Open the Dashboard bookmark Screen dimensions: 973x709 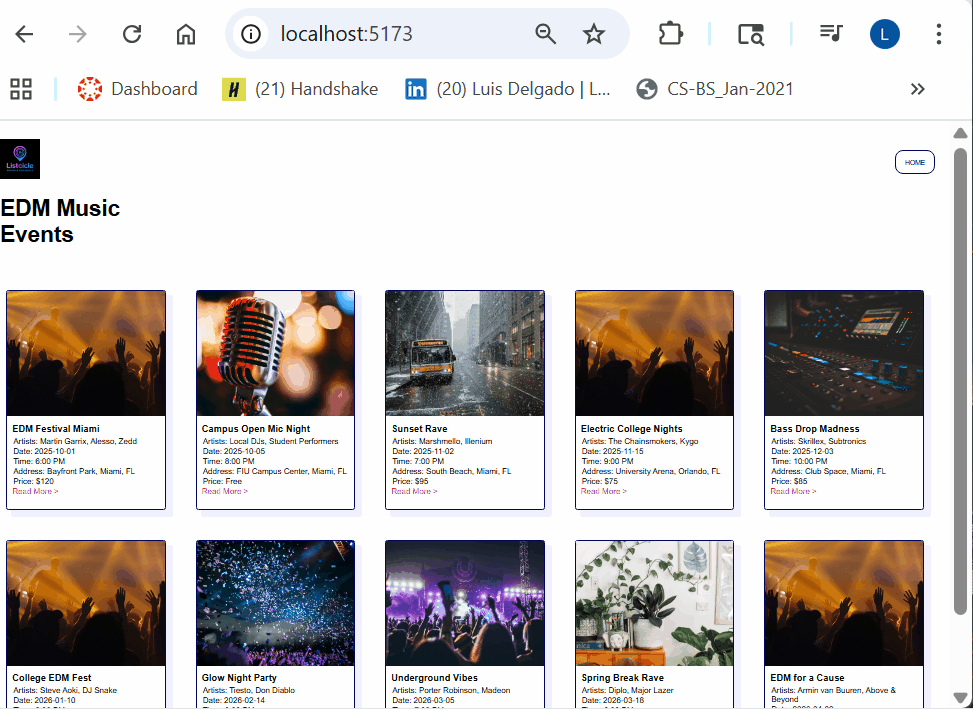[x=137, y=89]
